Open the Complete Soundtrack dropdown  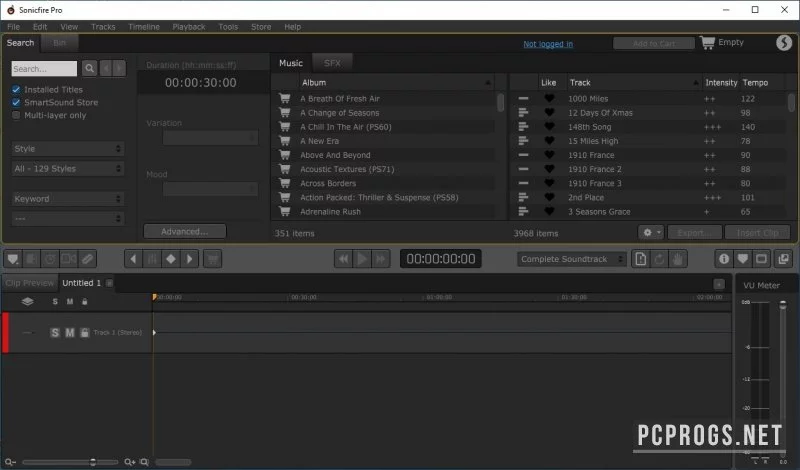tap(571, 259)
